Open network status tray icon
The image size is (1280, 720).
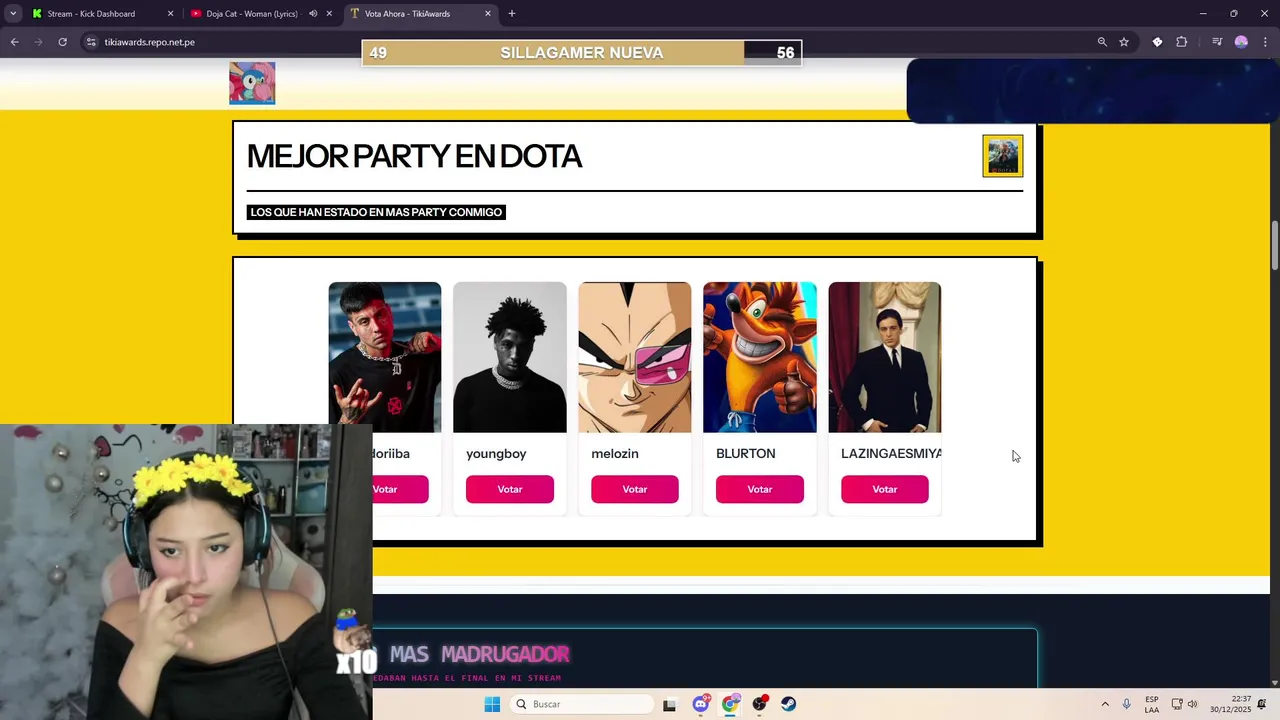click(1177, 704)
